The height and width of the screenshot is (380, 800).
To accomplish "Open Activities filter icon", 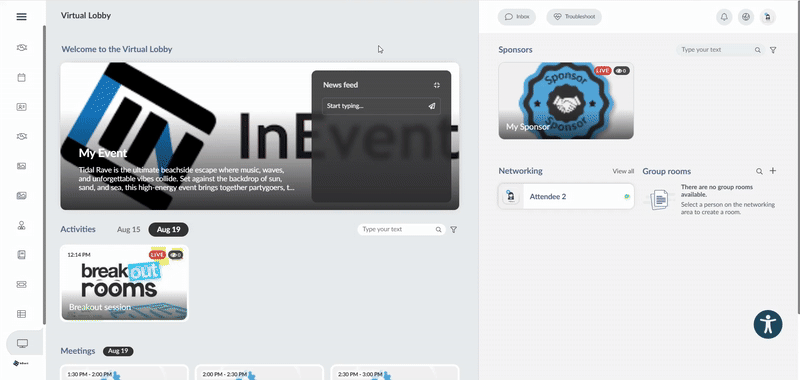I will point(454,230).
